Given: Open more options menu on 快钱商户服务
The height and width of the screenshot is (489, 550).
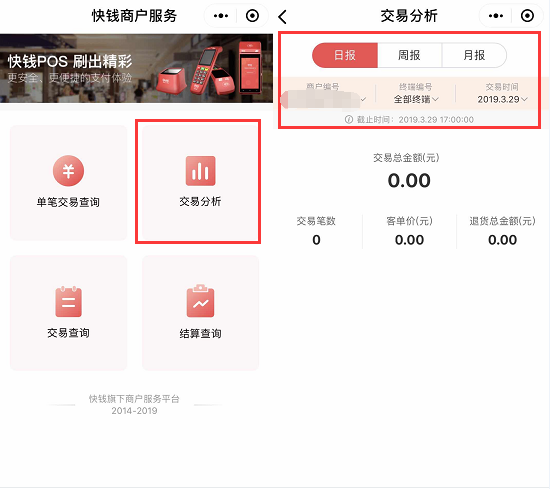Looking at the screenshot, I should [x=221, y=16].
